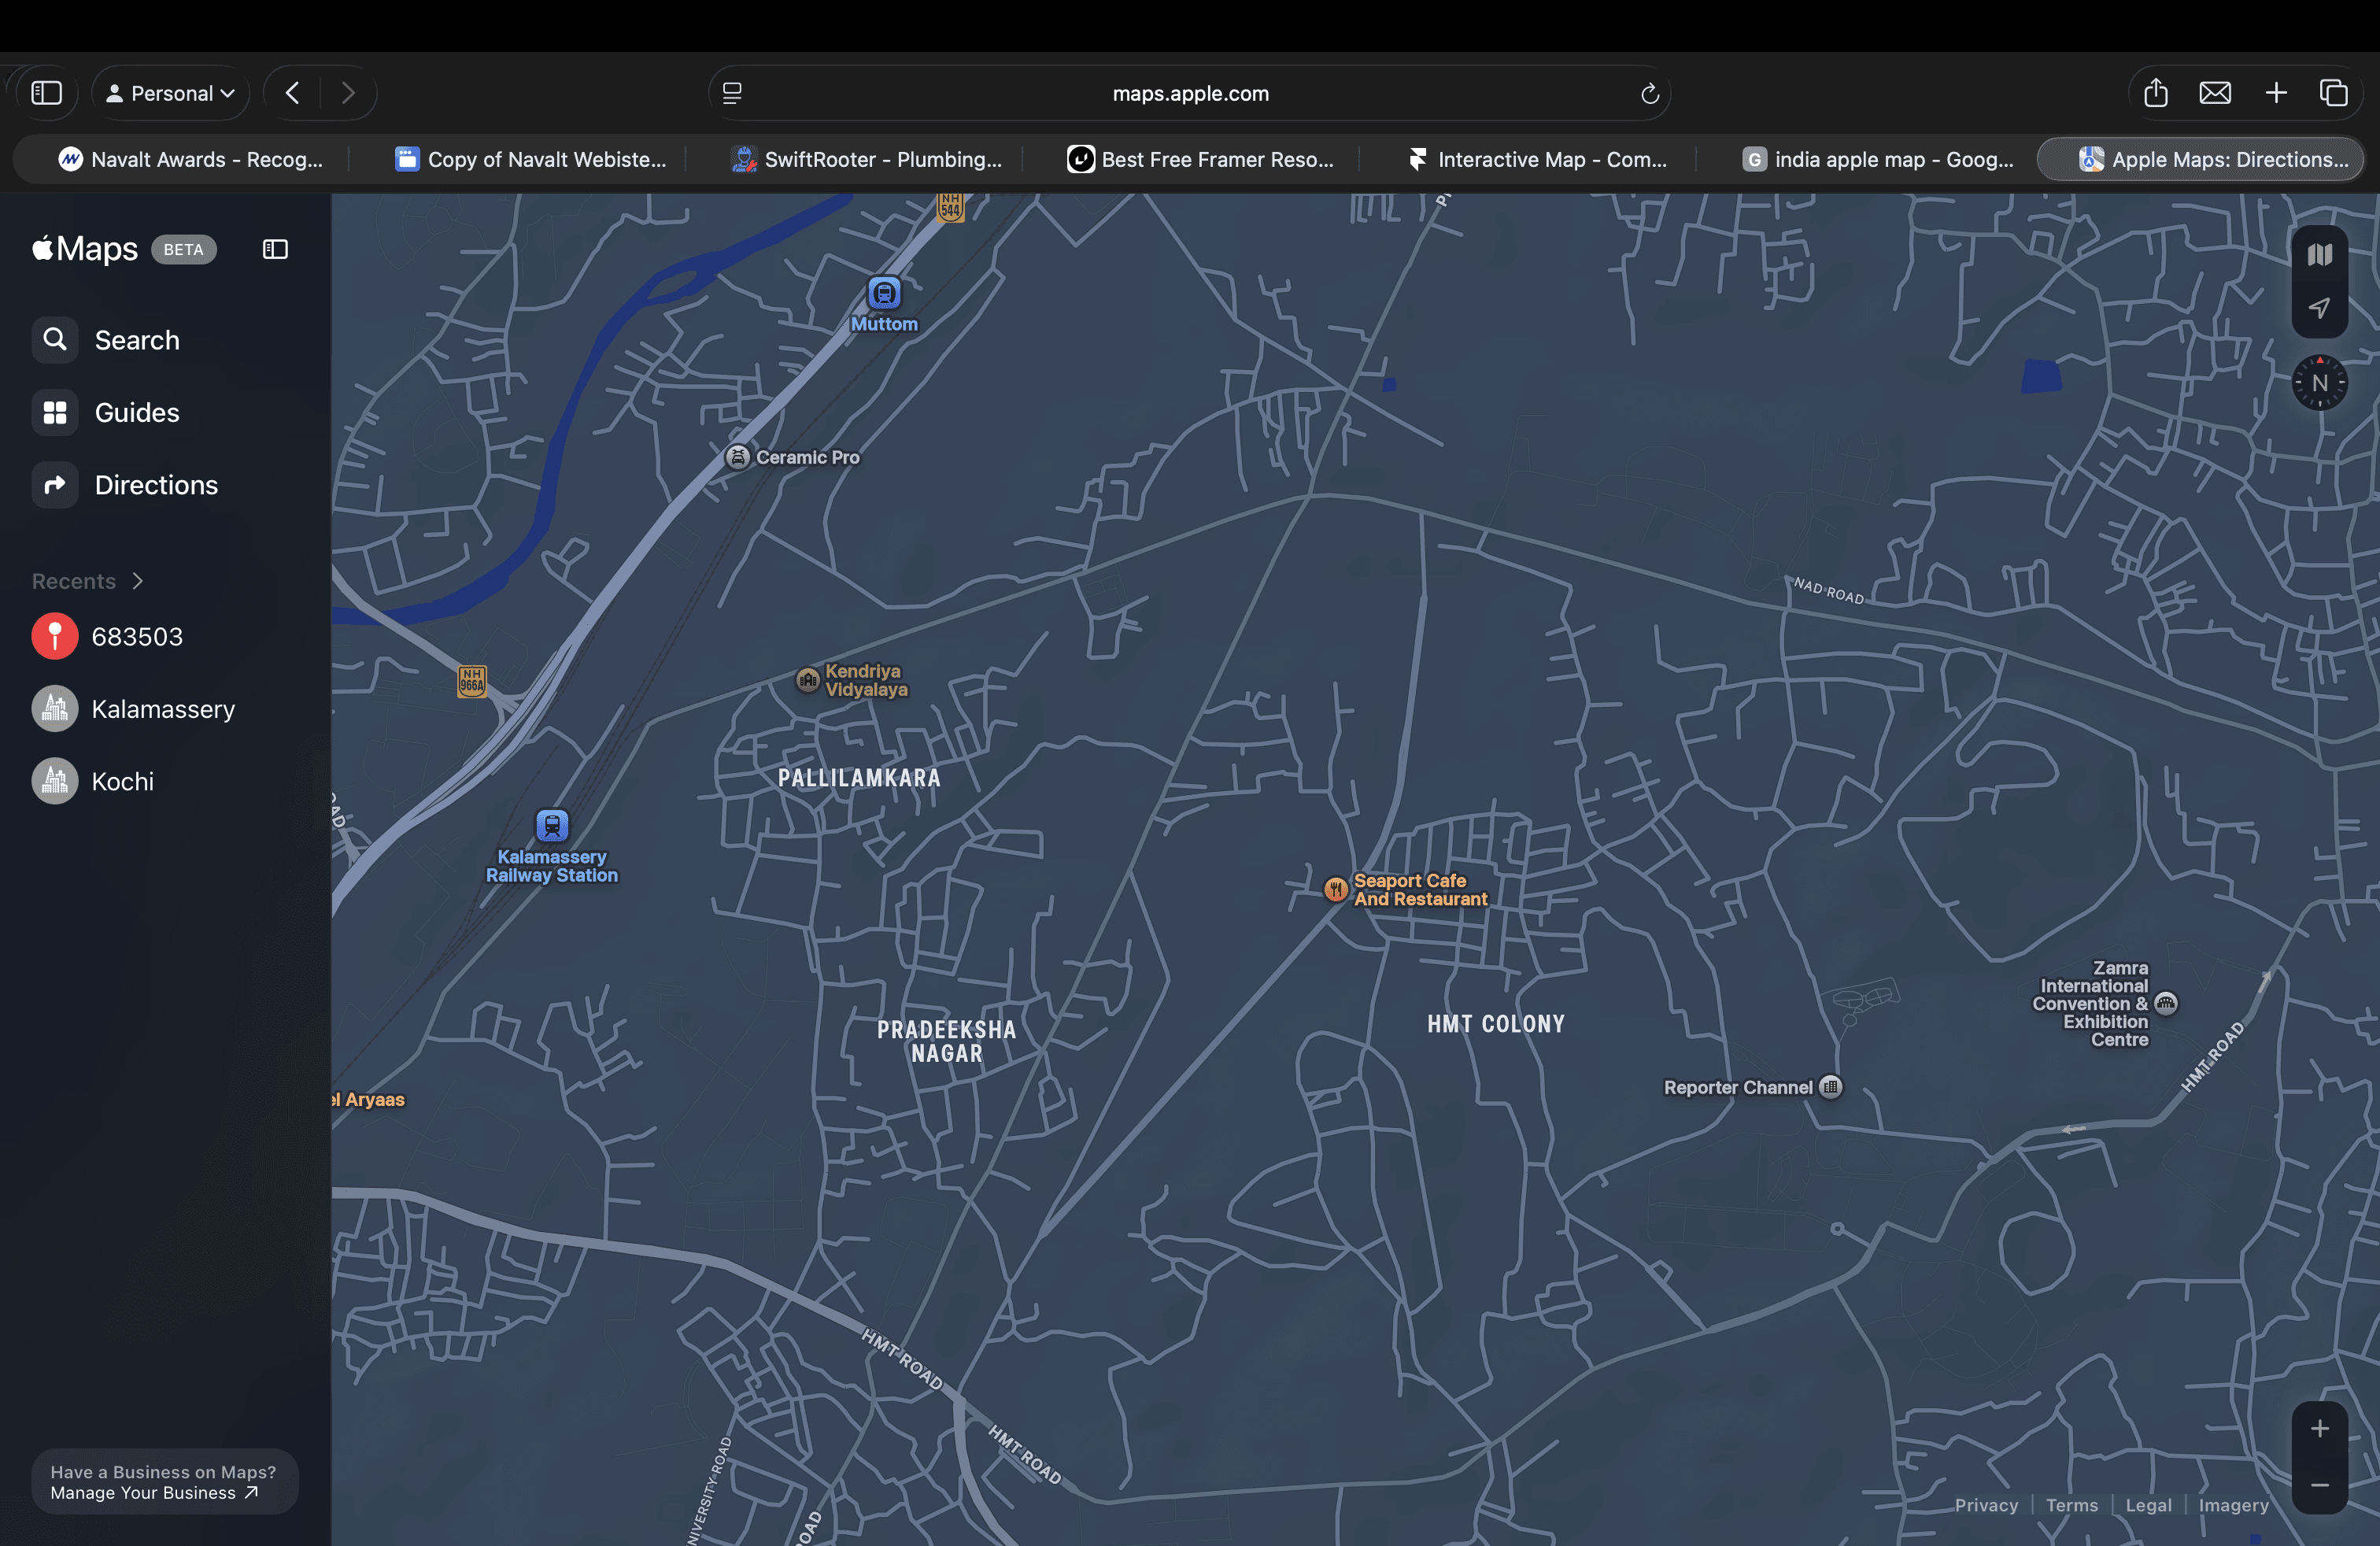Image resolution: width=2380 pixels, height=1546 pixels.
Task: Select the Kalamassery Railway Station marker
Action: click(552, 825)
